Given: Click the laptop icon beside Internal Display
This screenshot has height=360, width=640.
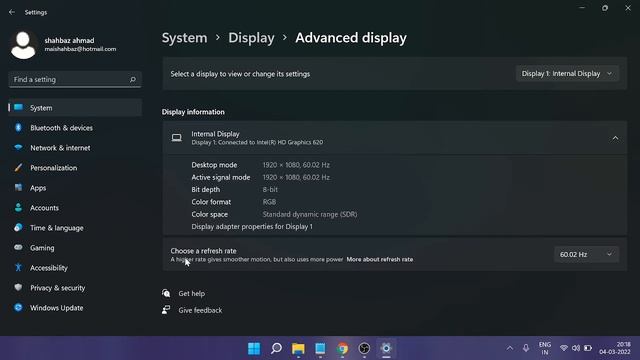Looking at the screenshot, I should pos(177,138).
